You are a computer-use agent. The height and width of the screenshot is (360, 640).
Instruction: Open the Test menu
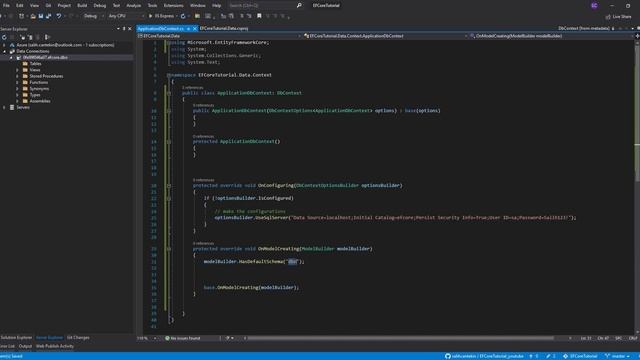[x=116, y=6]
